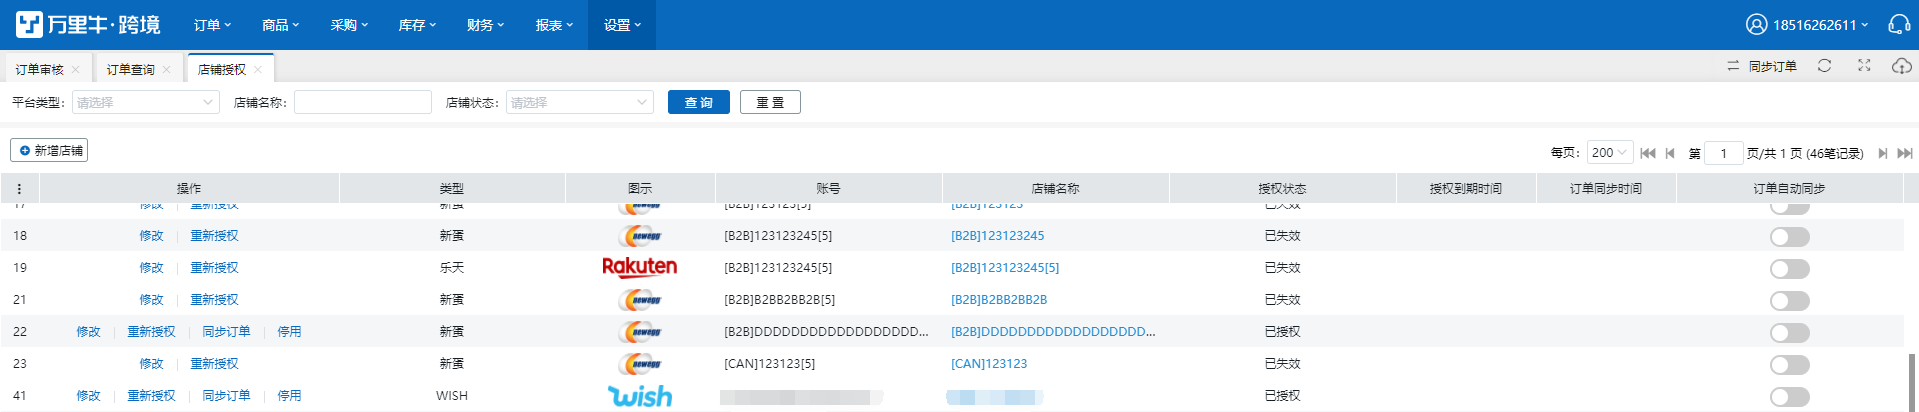Image resolution: width=1919 pixels, height=412 pixels.
Task: Open the customer service headset icon
Action: 1899,24
